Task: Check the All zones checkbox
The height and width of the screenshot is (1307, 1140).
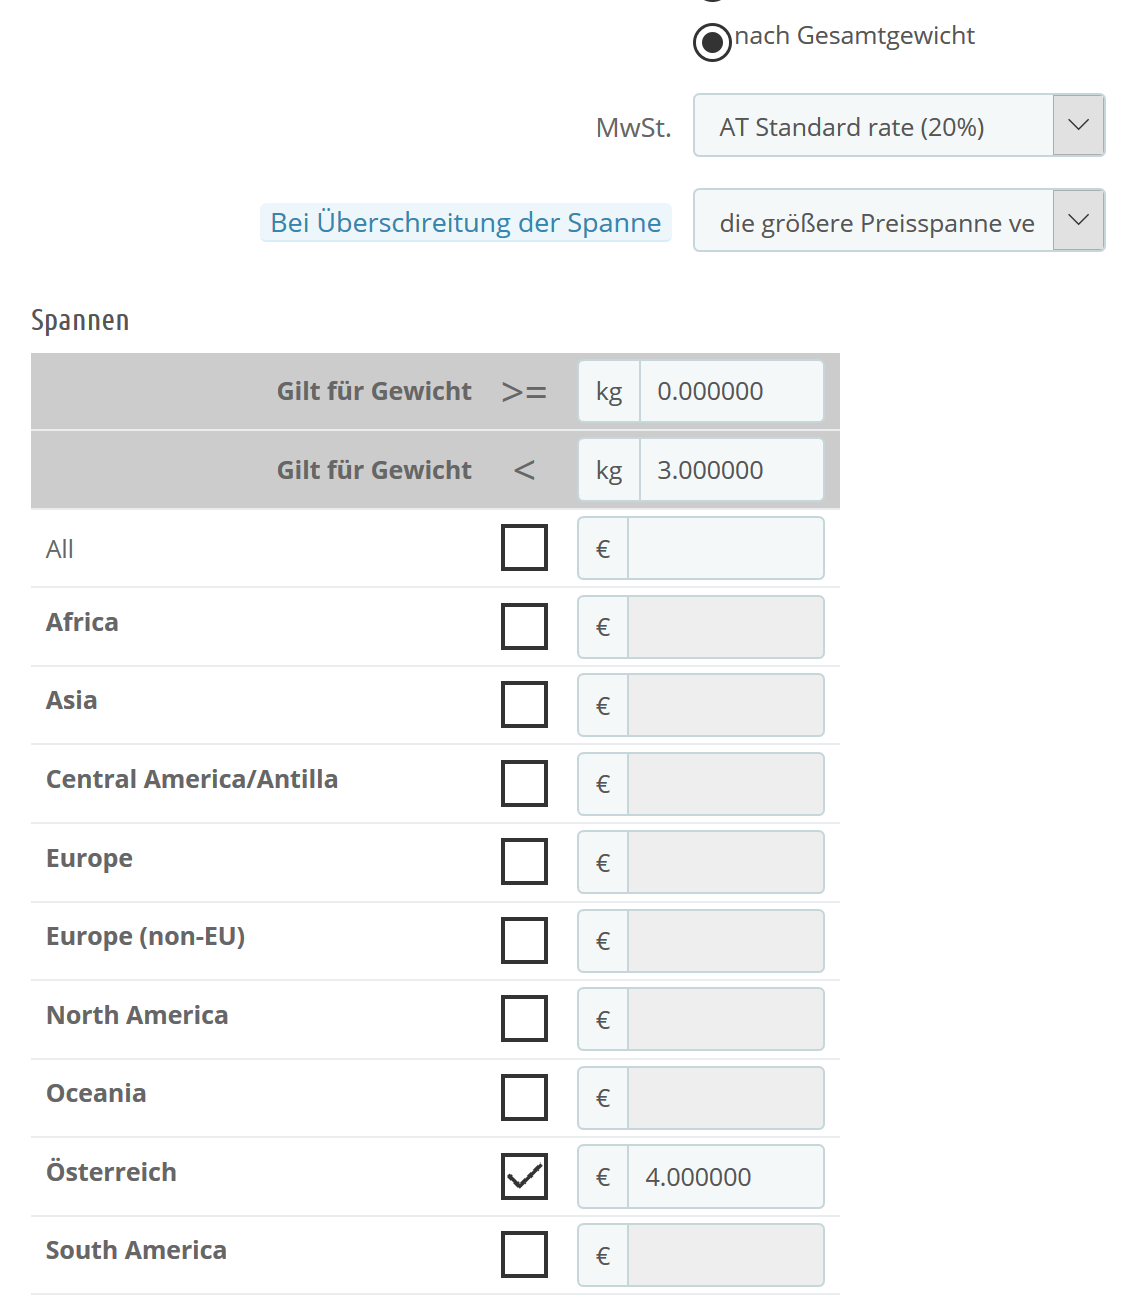Action: tap(524, 548)
